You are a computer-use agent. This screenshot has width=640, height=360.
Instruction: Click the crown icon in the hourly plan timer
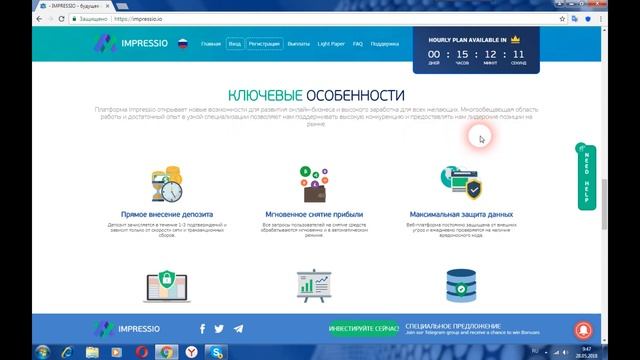516,39
